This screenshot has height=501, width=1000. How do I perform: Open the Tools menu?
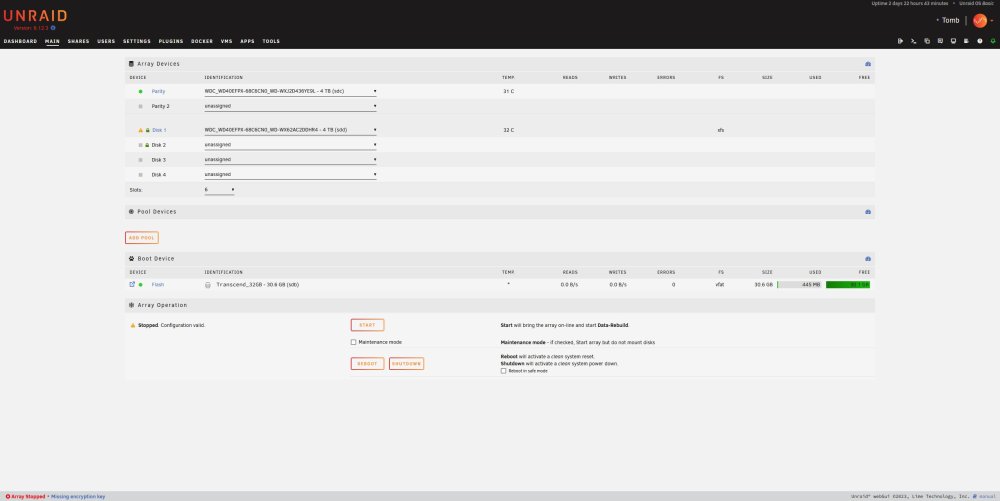point(271,41)
